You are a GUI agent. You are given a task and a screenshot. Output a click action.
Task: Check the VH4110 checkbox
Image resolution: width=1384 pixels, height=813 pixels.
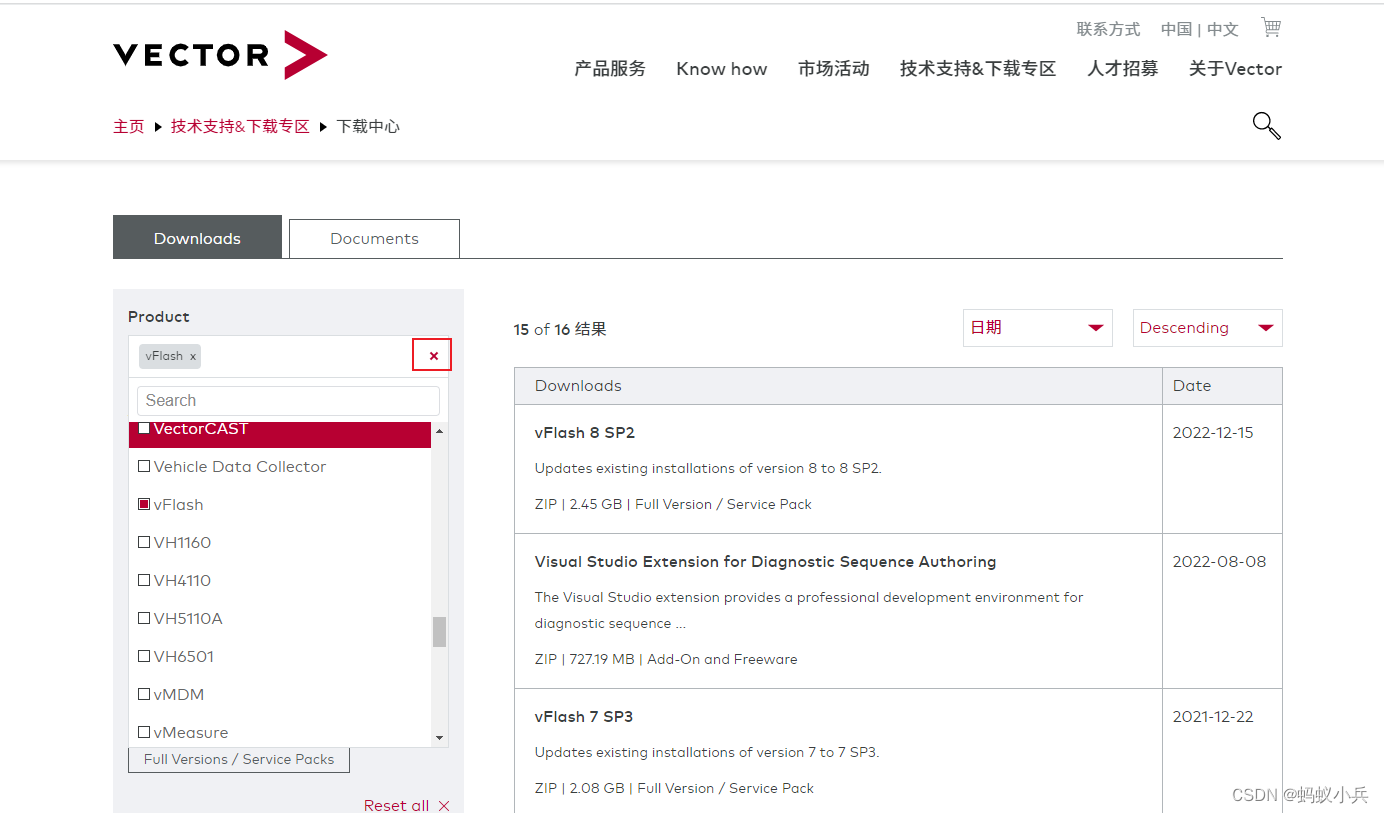[x=144, y=580]
